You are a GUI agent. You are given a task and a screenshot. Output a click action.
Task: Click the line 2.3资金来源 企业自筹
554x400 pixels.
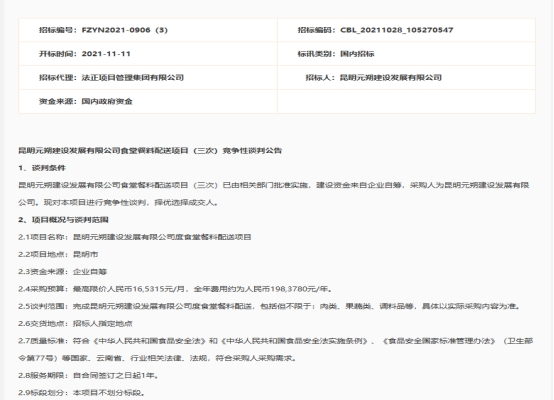pyautogui.click(x=63, y=272)
